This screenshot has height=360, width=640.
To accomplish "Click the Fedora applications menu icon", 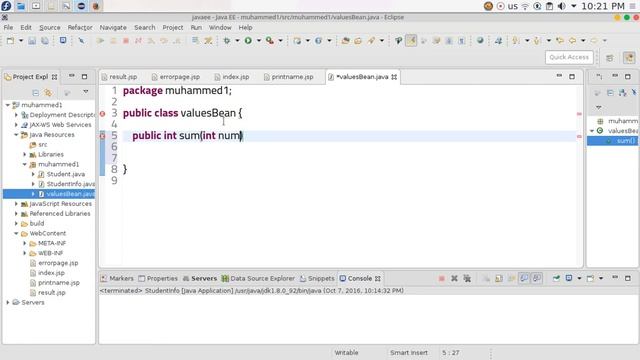I will pos(6,6).
